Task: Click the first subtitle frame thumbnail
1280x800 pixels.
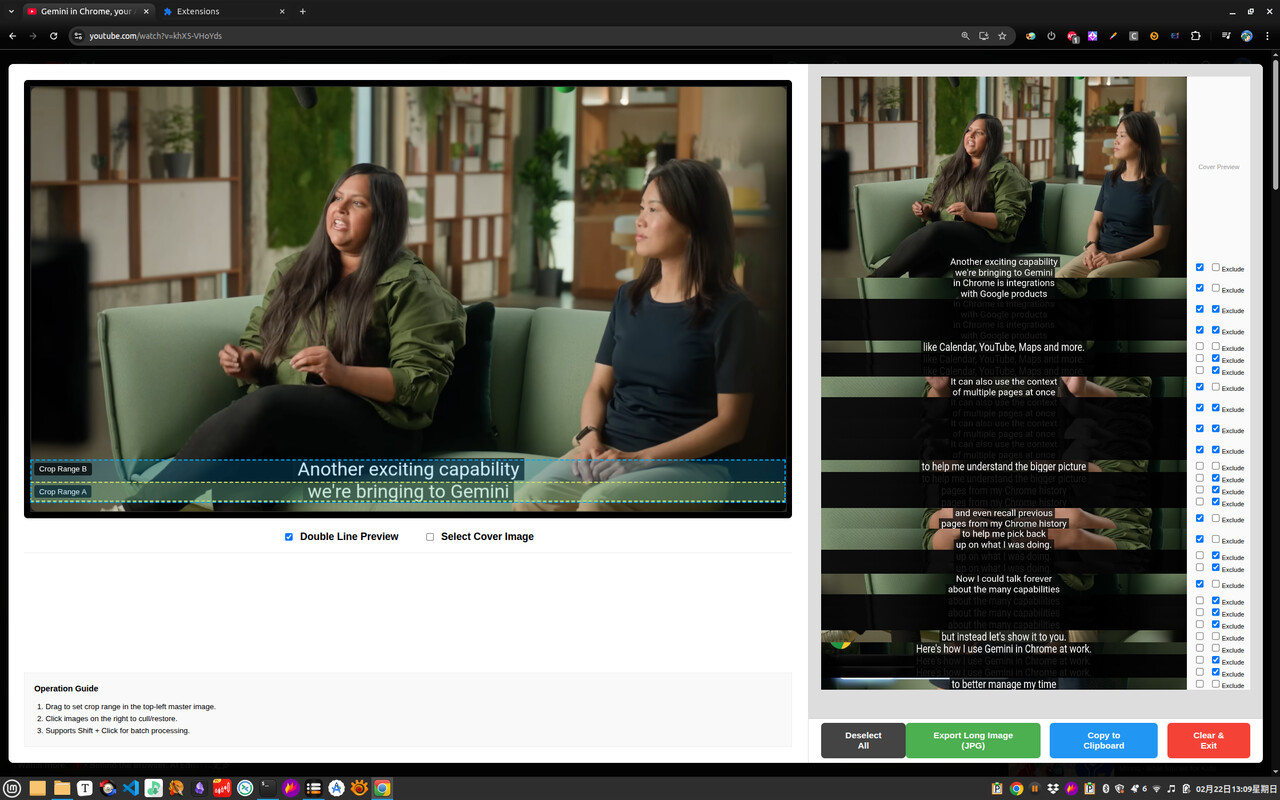Action: click(x=1004, y=177)
